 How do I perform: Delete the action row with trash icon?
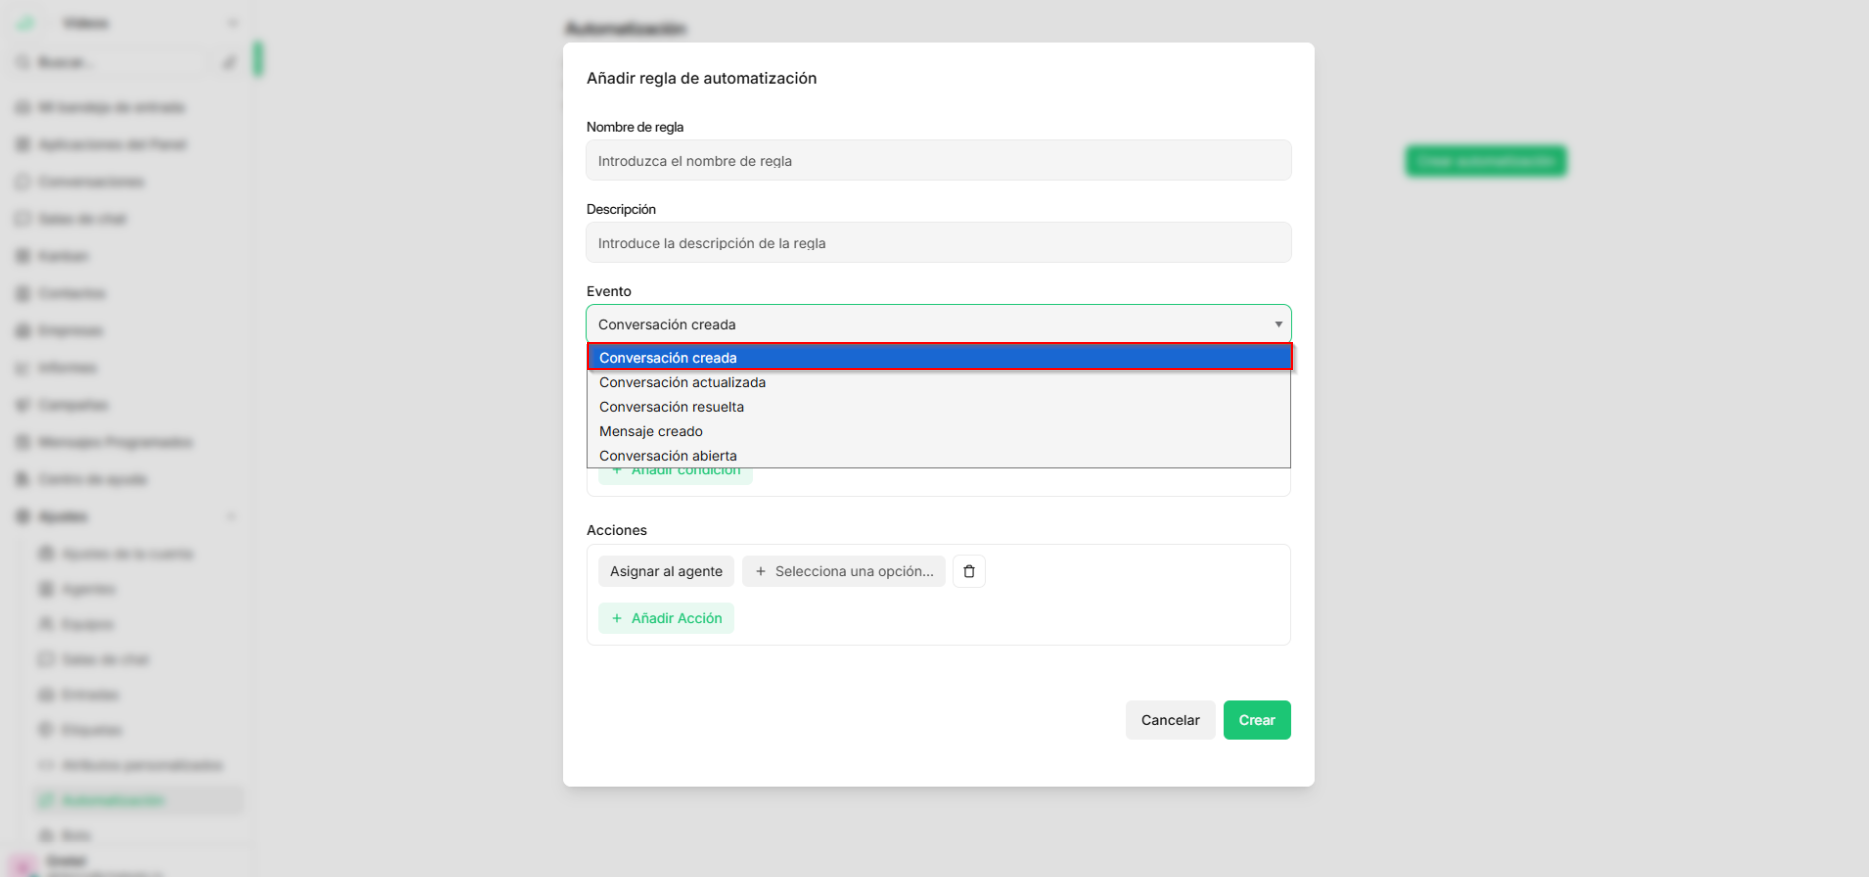coord(968,571)
